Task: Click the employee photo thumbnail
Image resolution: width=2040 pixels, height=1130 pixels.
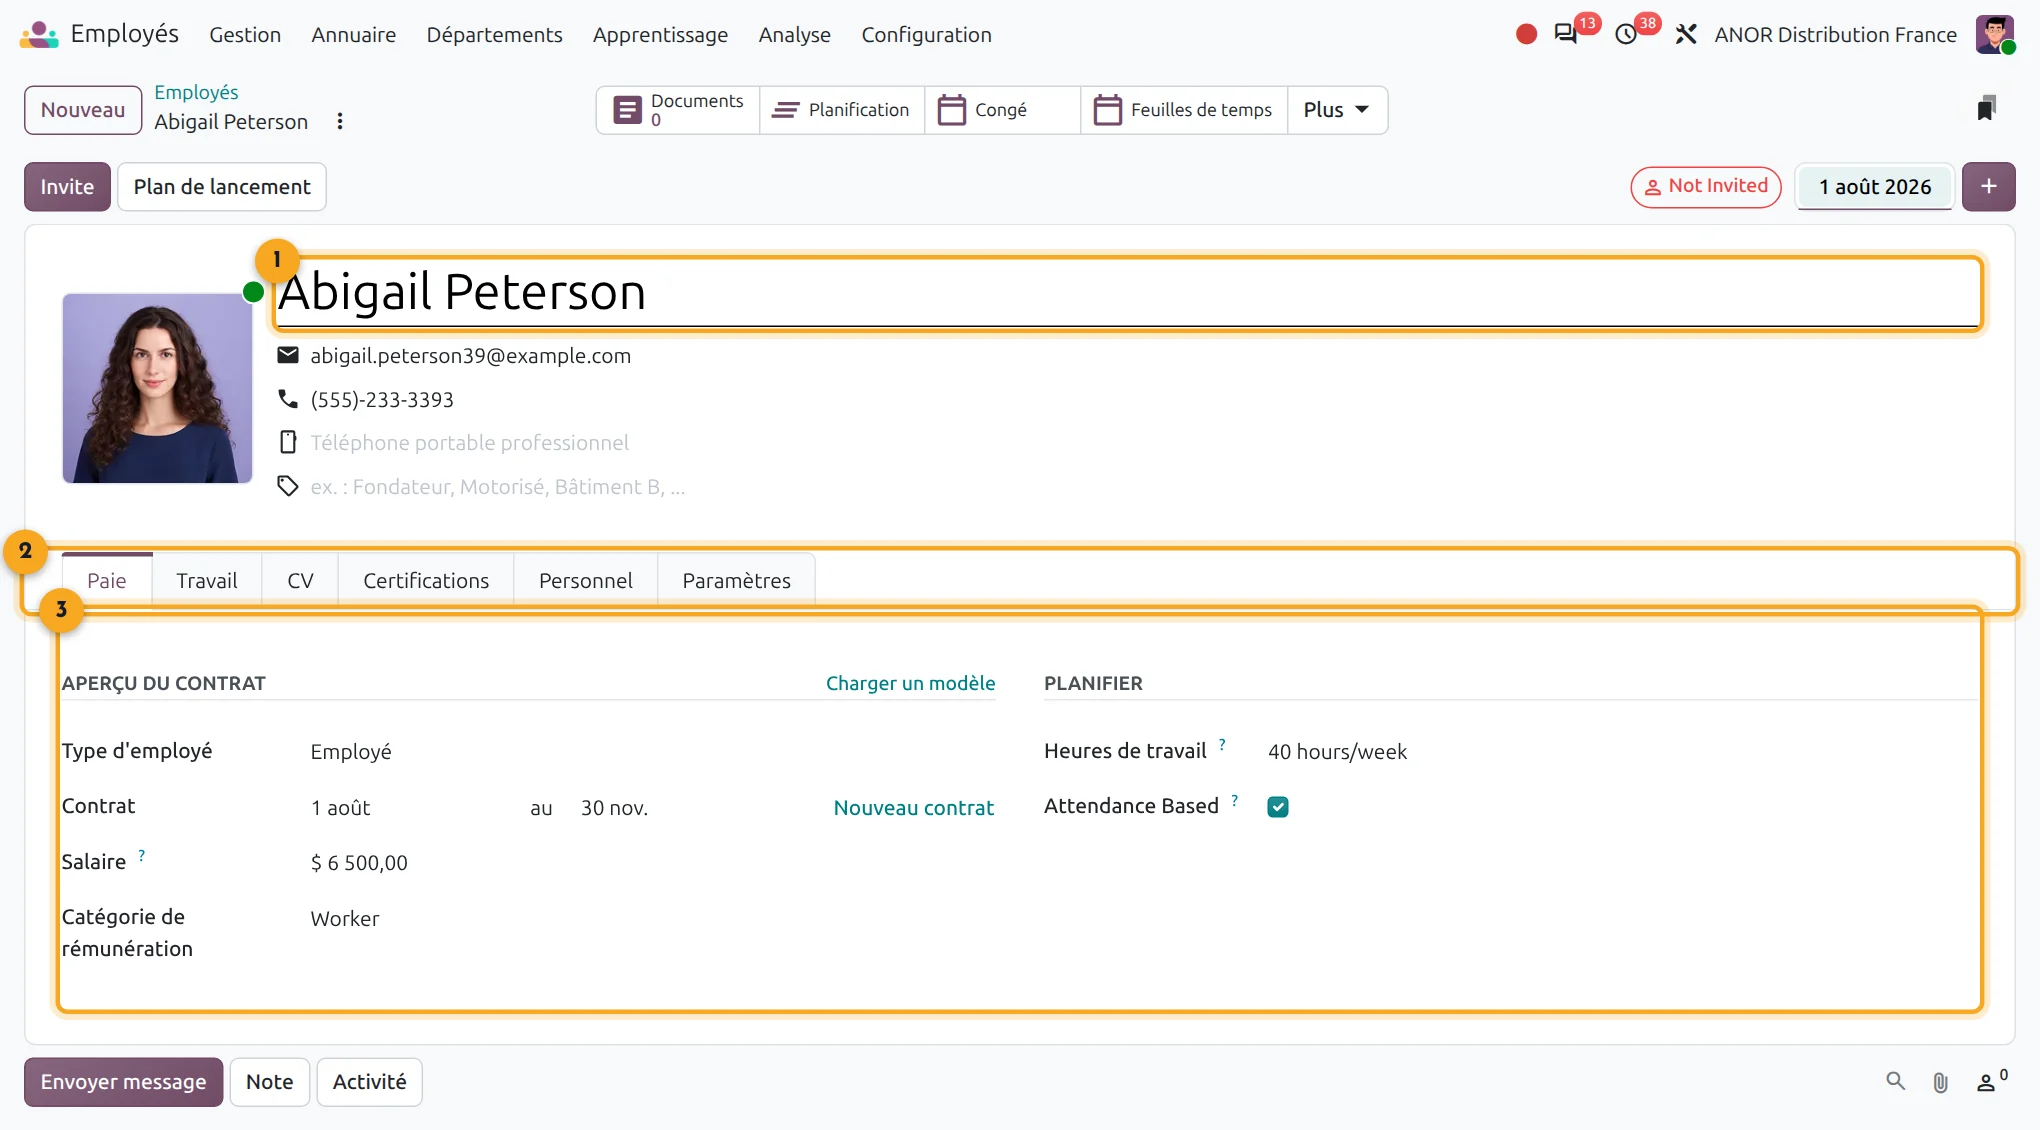Action: tap(157, 388)
